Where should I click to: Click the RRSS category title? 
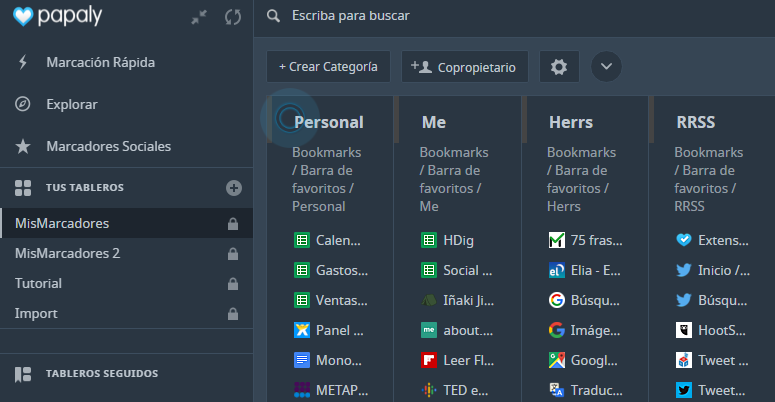[695, 122]
